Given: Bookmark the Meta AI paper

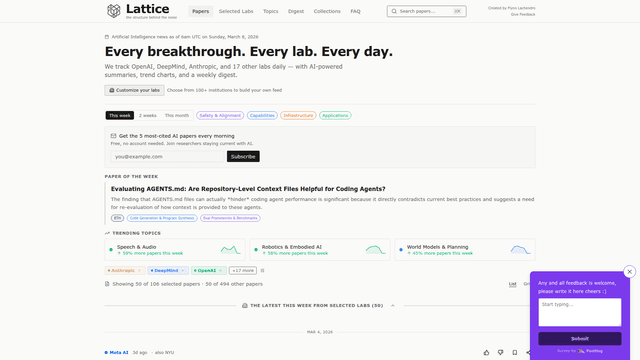Looking at the screenshot, I should [515, 352].
